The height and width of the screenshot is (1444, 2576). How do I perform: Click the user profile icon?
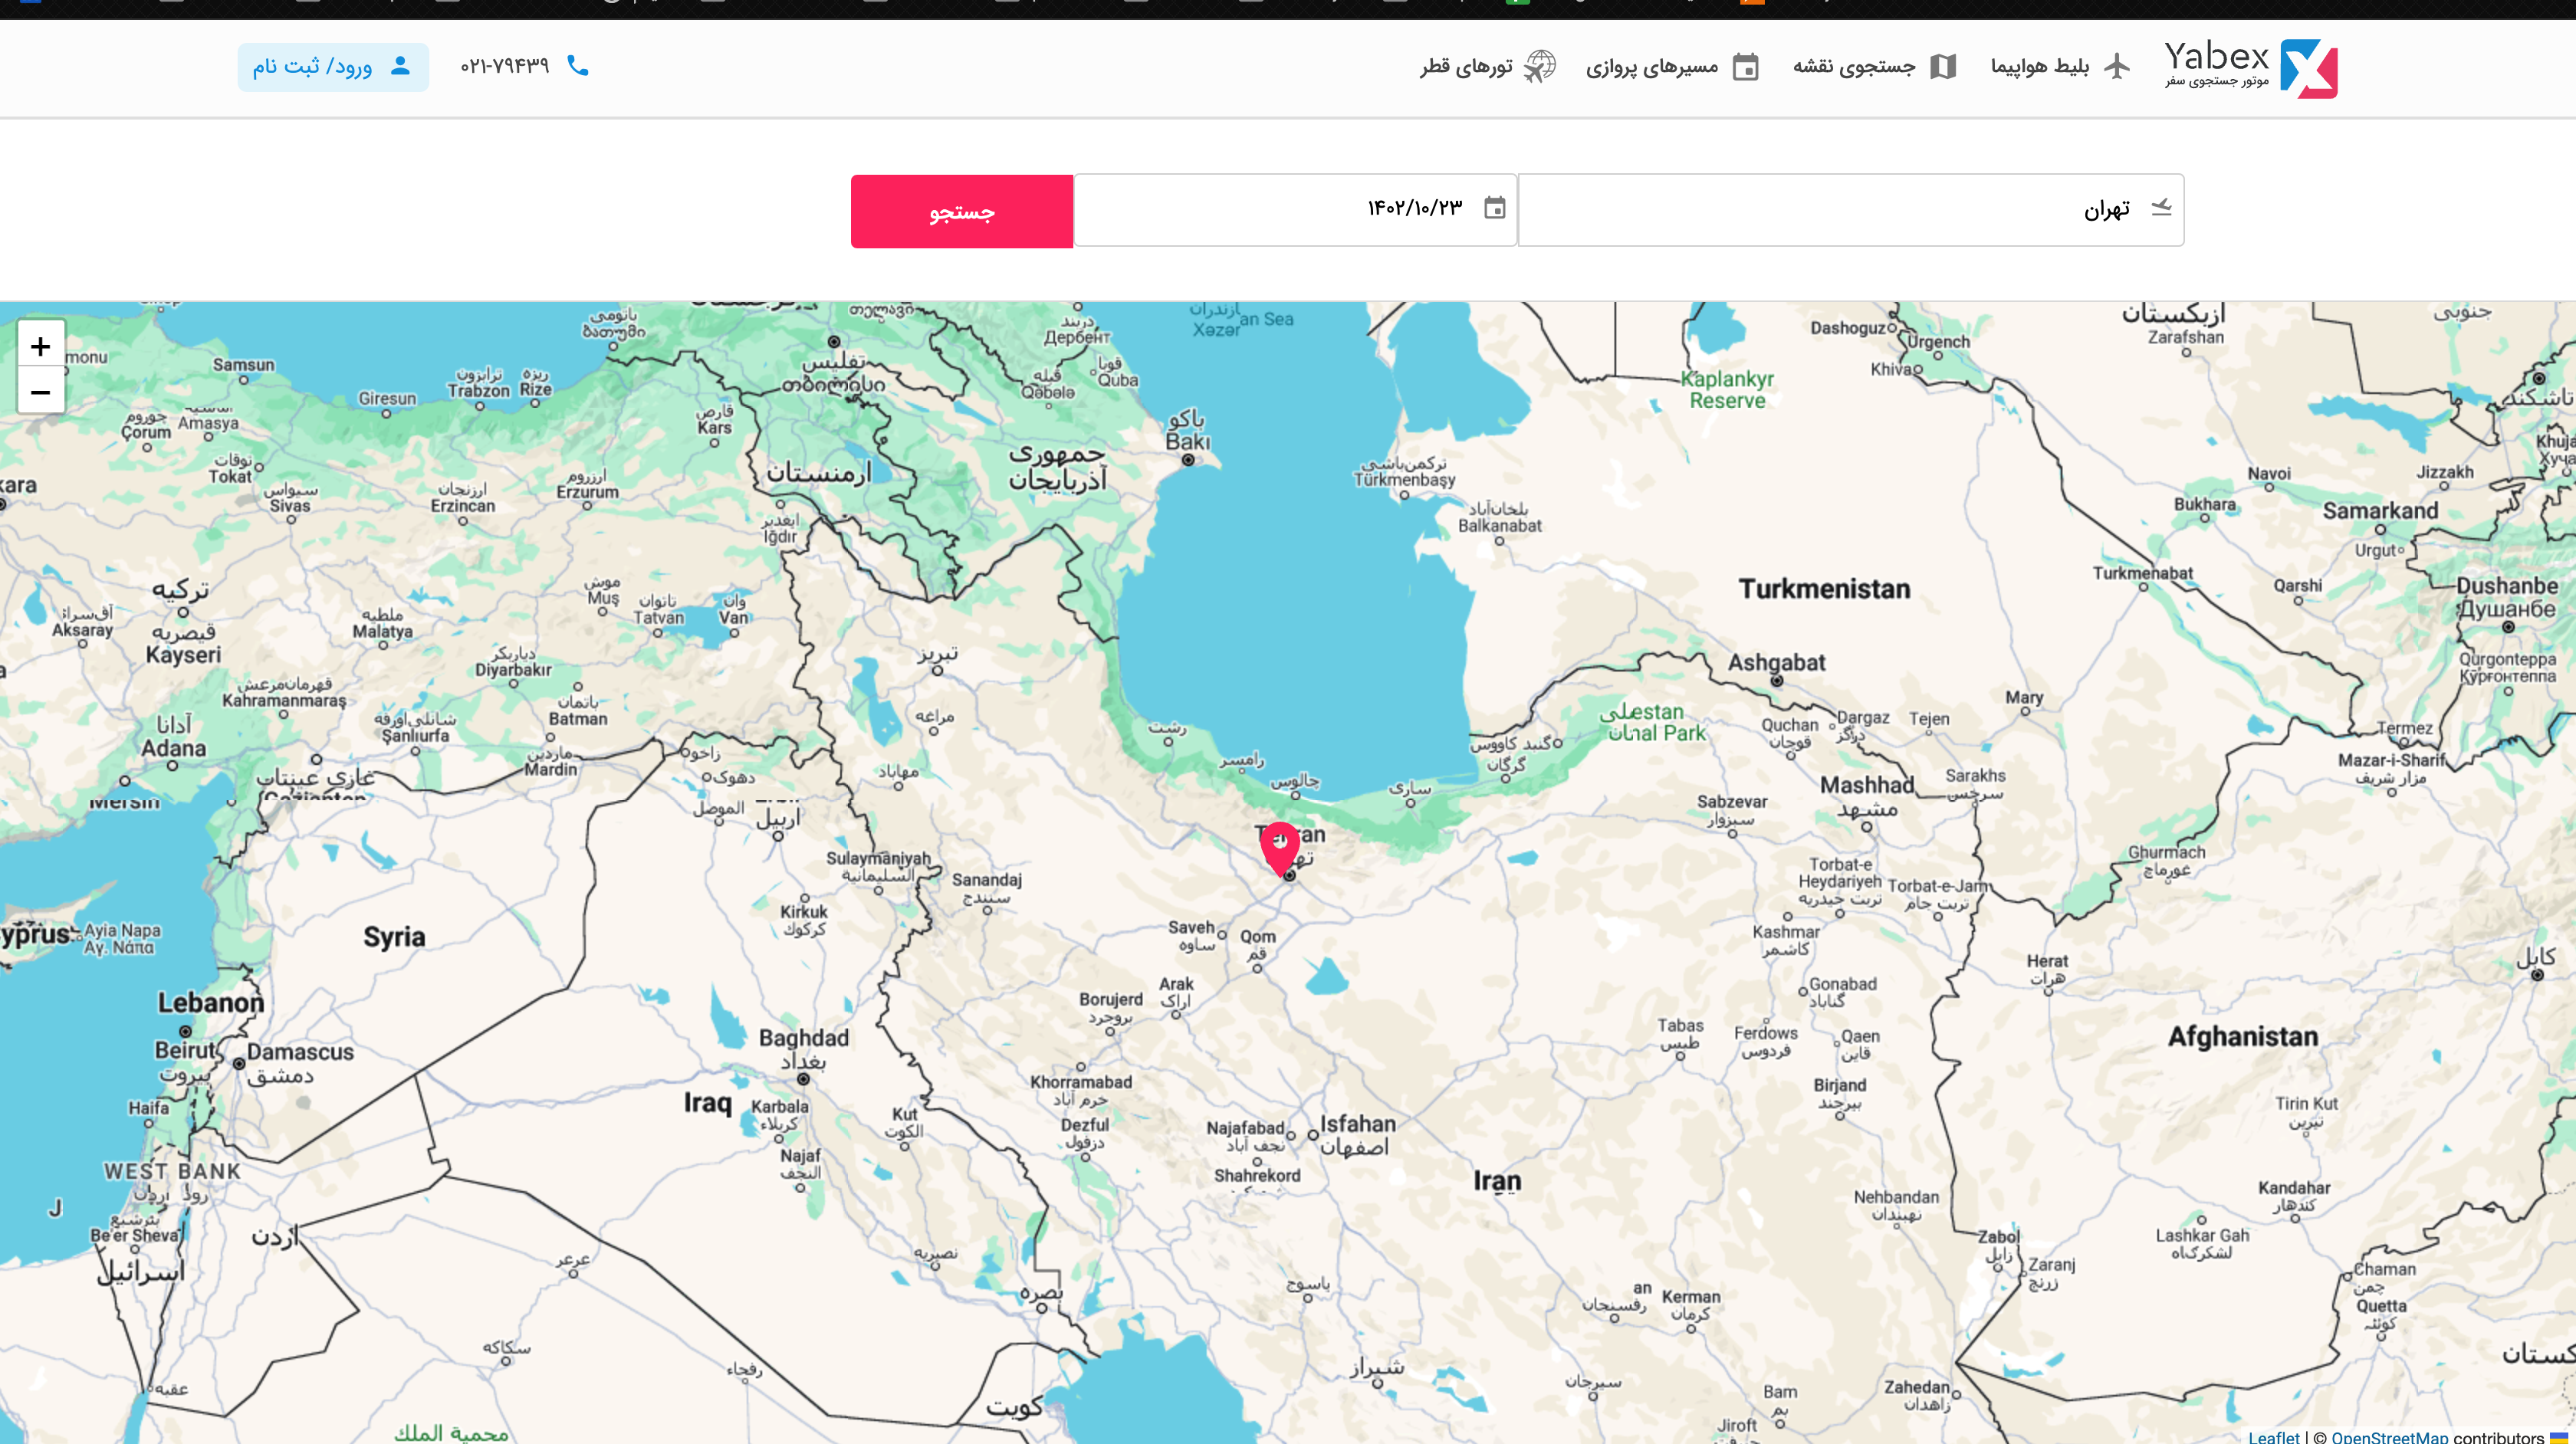400,66
